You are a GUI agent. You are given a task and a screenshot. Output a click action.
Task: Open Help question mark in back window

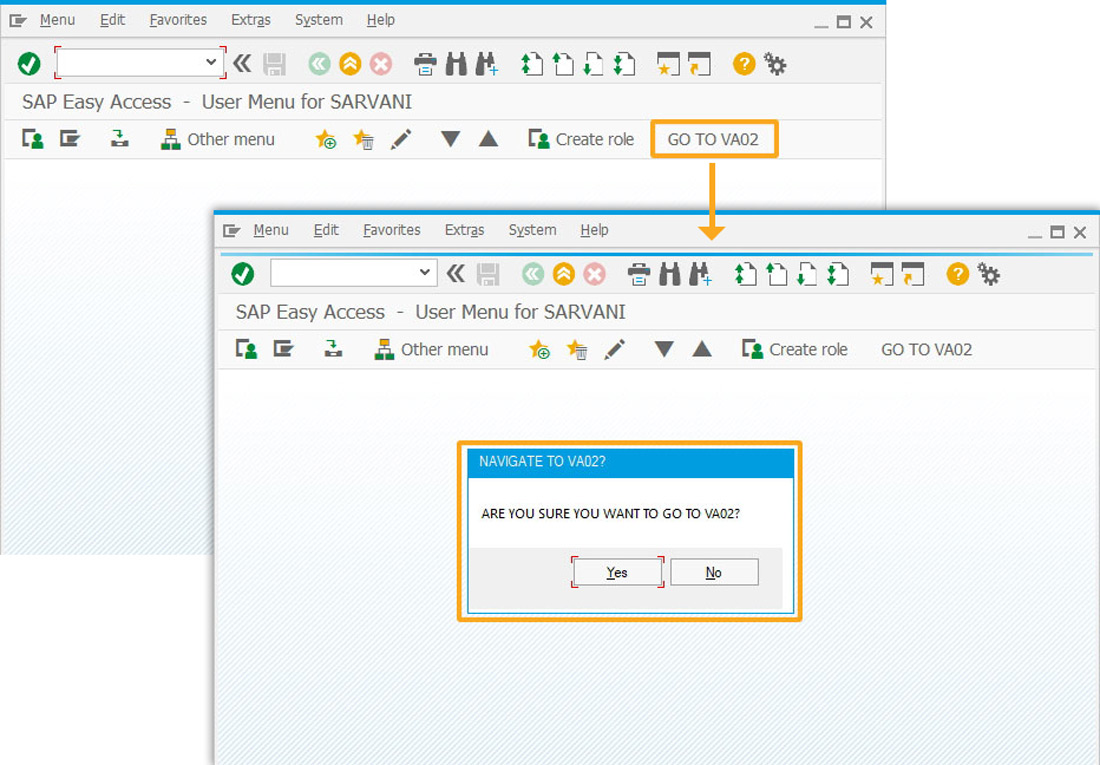pos(744,64)
